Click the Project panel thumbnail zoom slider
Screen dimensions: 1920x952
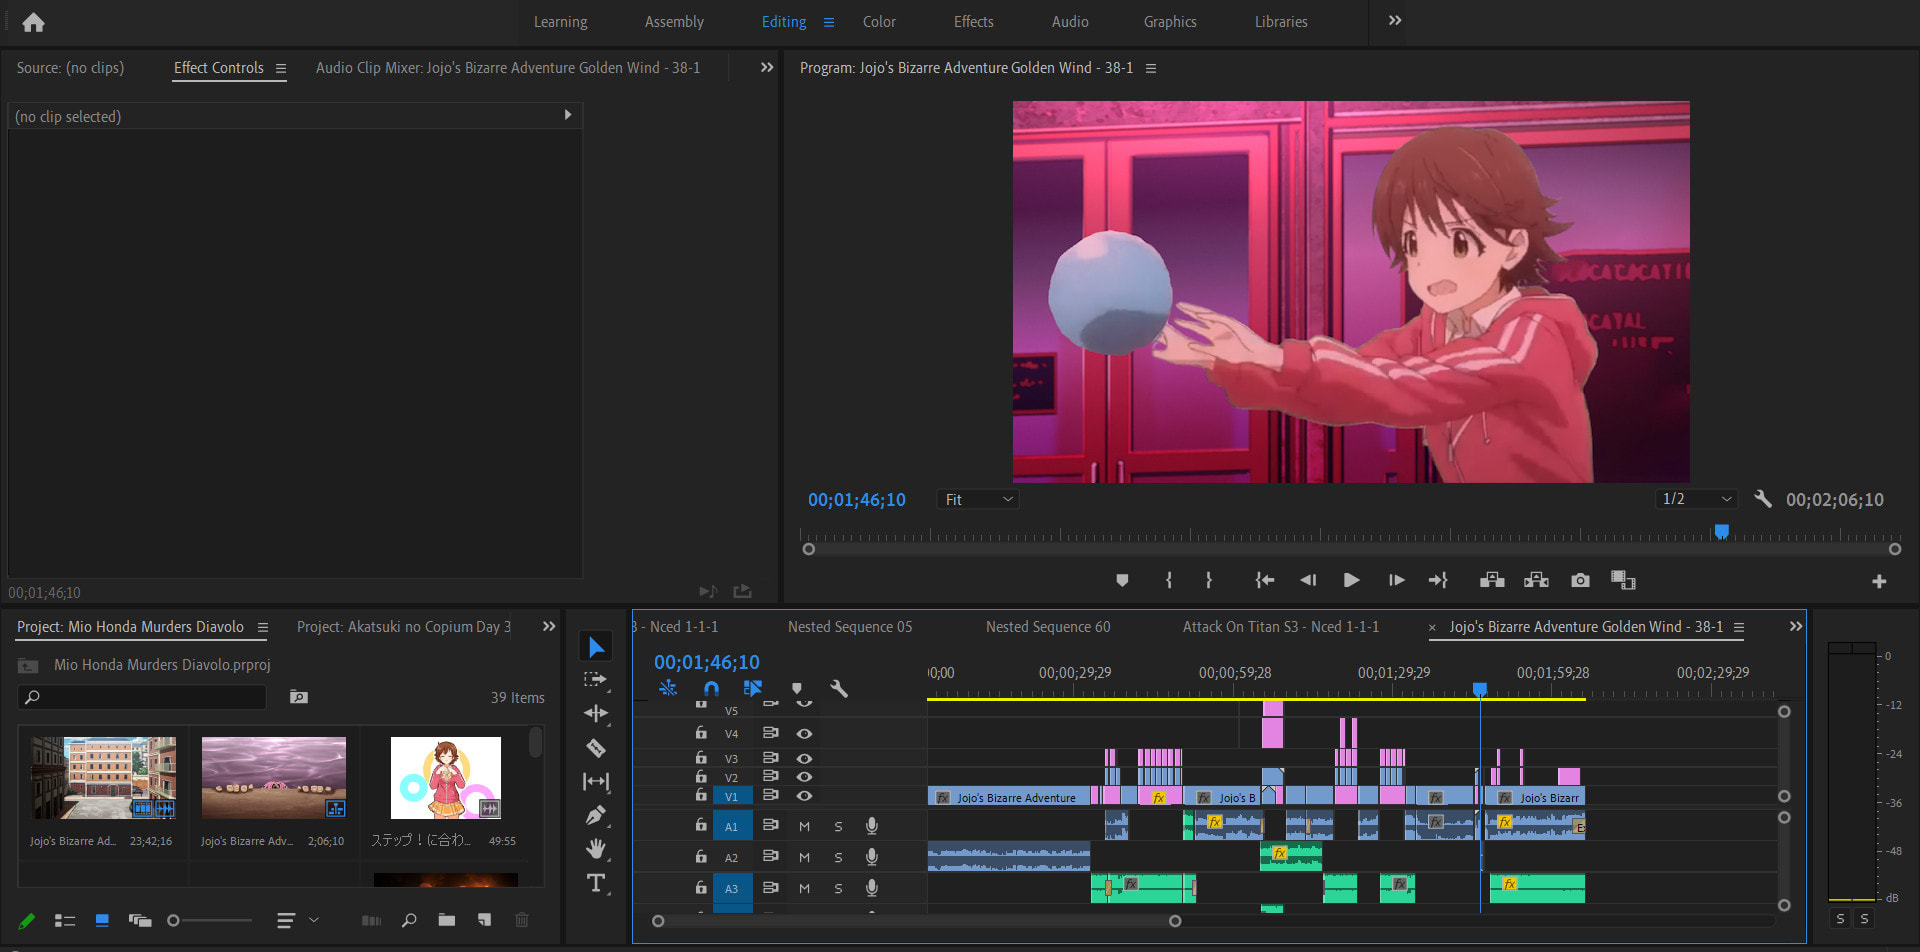point(210,920)
